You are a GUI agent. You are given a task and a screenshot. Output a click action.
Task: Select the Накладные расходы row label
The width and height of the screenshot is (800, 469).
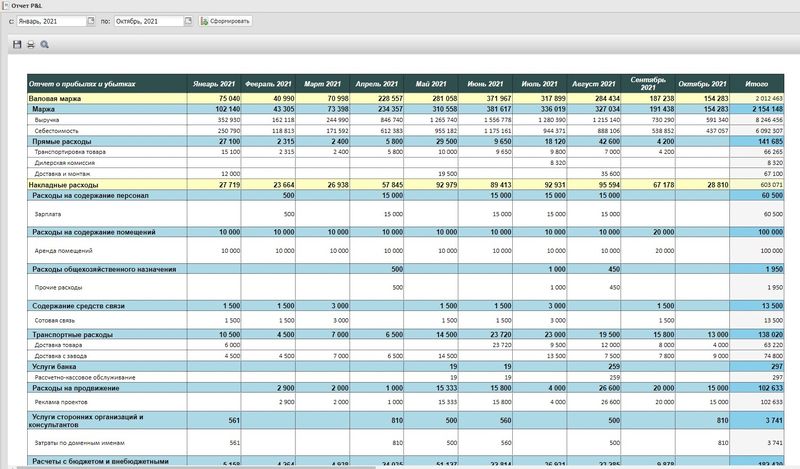point(63,185)
